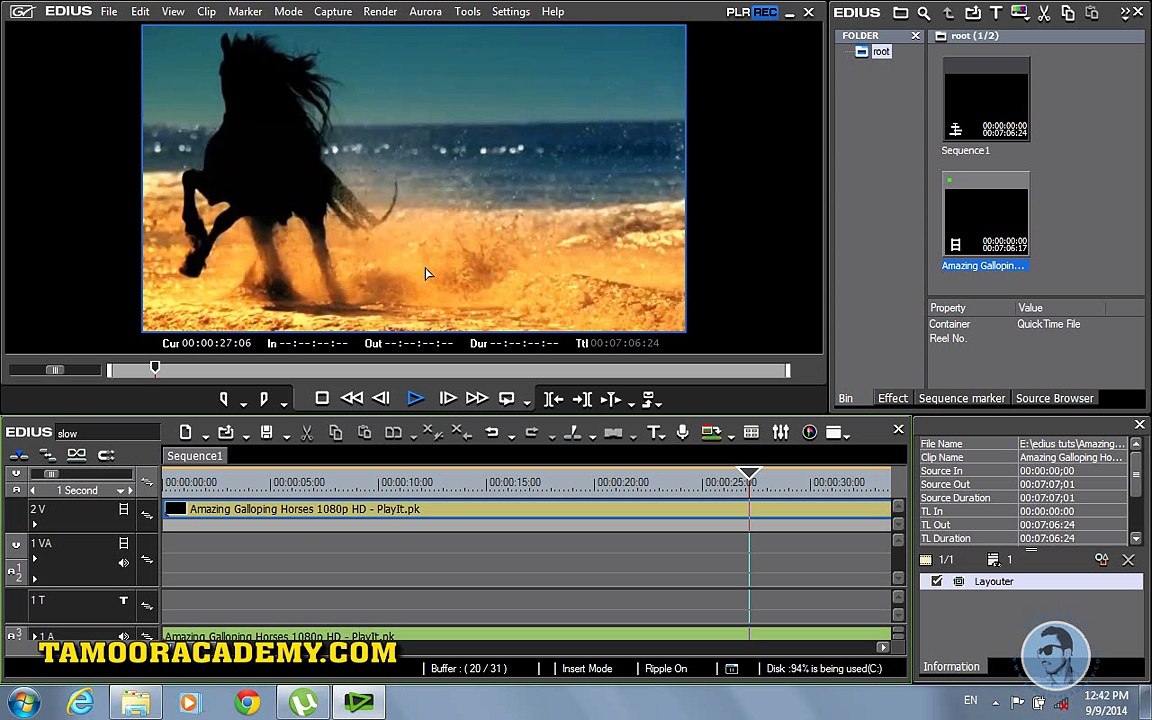
Task: Click the Set Out point icon
Action: click(264, 399)
